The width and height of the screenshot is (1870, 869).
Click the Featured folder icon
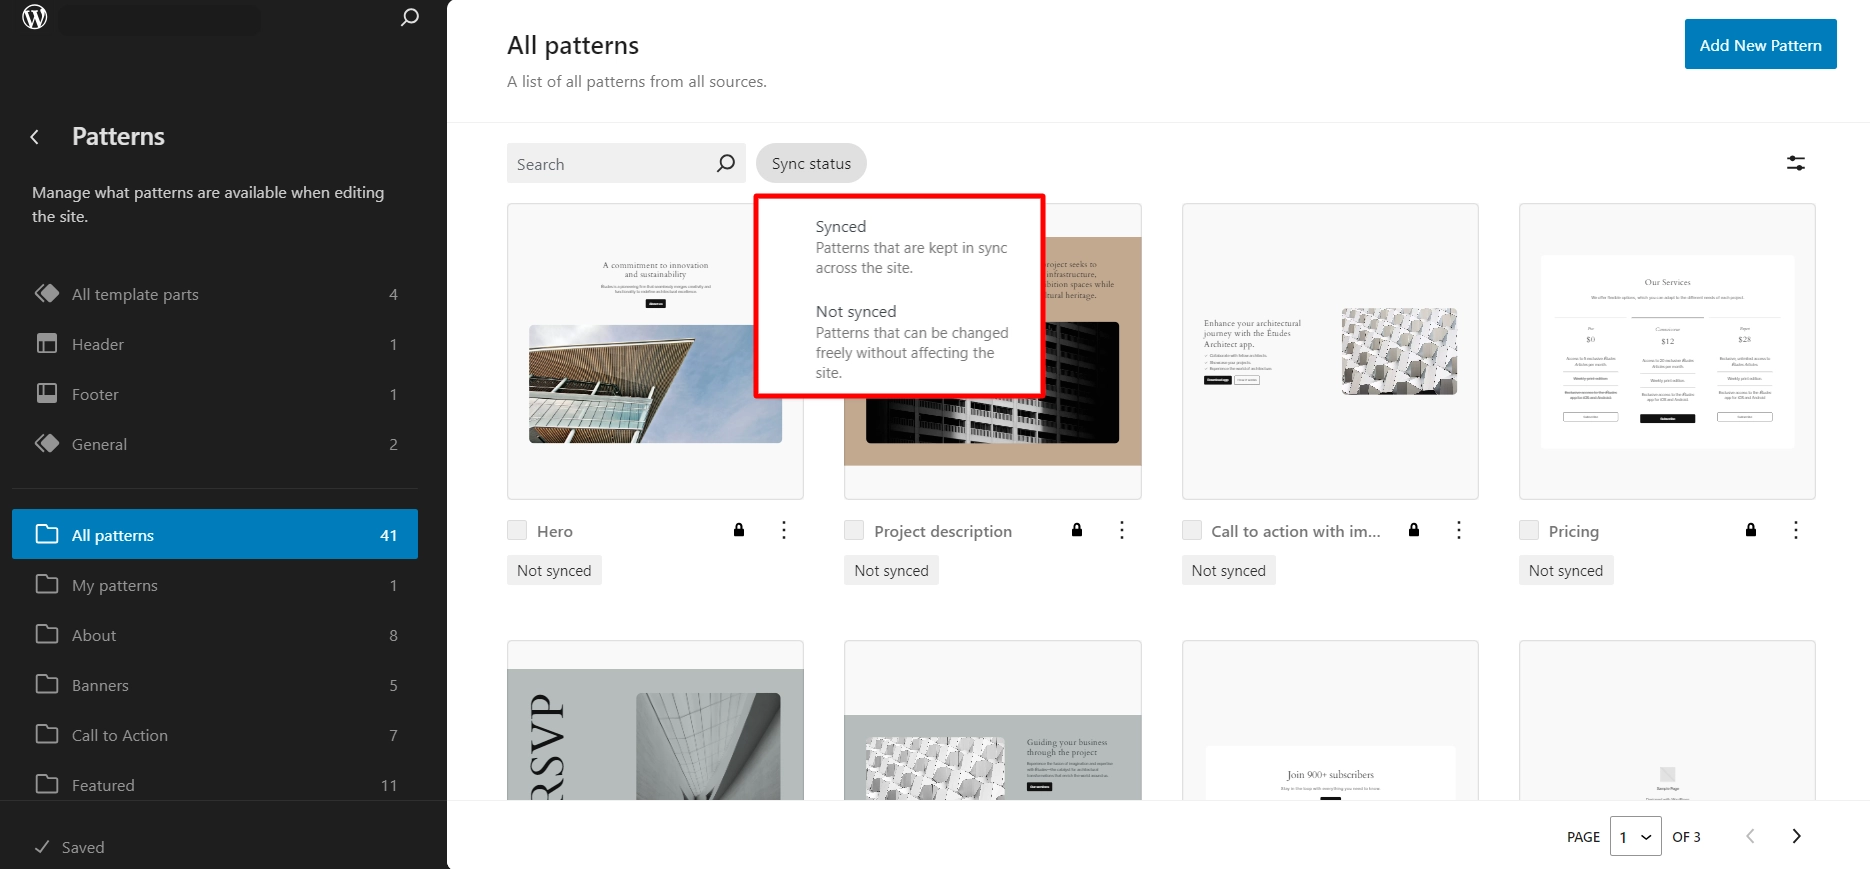pos(47,785)
